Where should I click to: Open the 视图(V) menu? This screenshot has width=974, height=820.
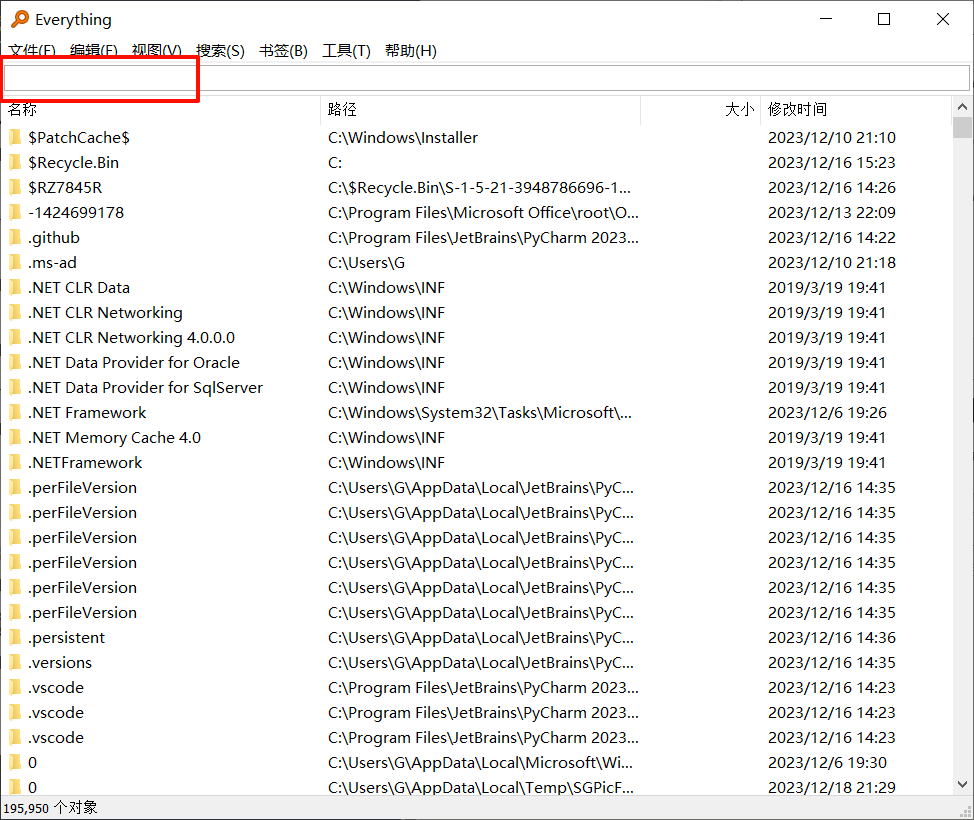click(x=157, y=51)
